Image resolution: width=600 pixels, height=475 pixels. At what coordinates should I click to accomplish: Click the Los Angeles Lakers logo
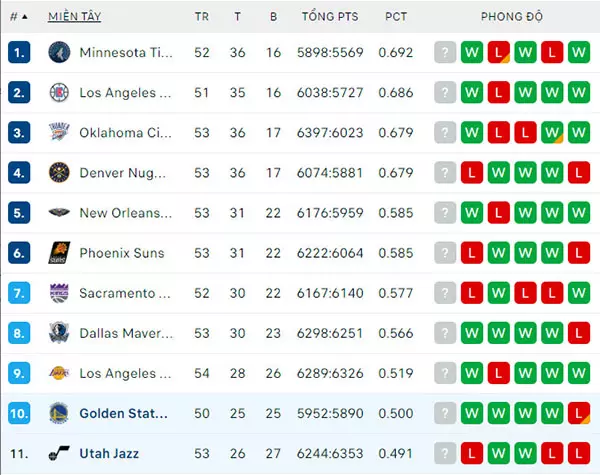pyautogui.click(x=59, y=373)
